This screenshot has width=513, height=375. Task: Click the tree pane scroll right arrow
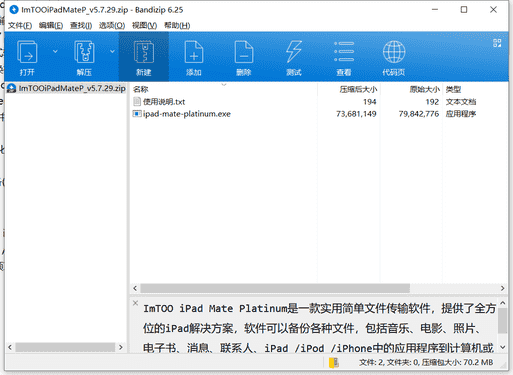coord(121,347)
